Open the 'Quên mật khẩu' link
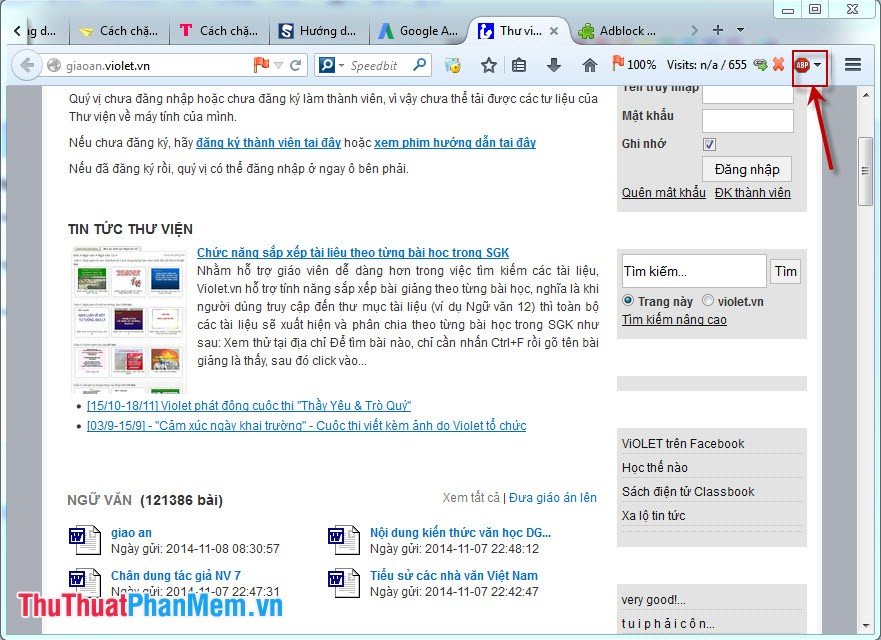Viewport: 881px width, 640px height. point(662,192)
